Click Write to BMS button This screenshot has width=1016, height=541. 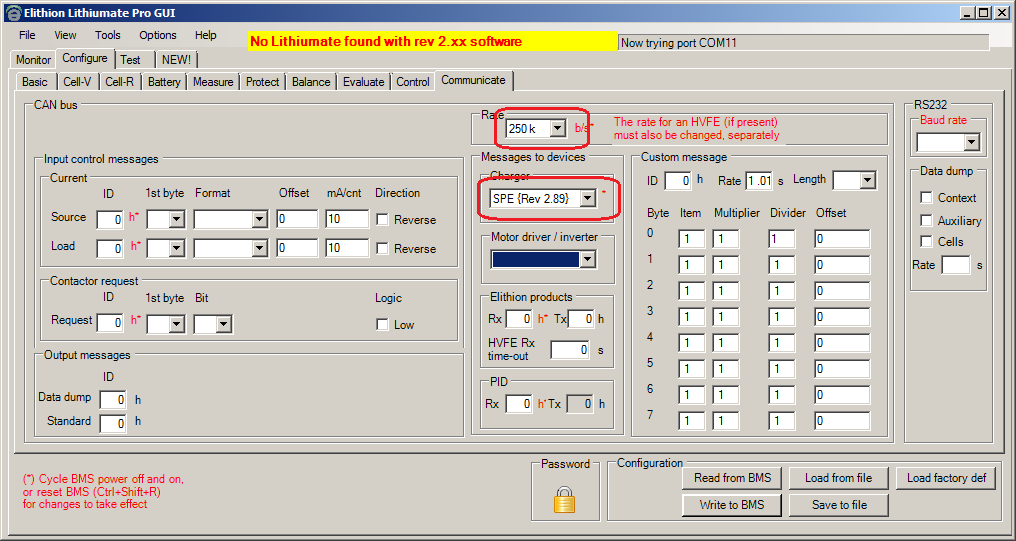(x=732, y=505)
